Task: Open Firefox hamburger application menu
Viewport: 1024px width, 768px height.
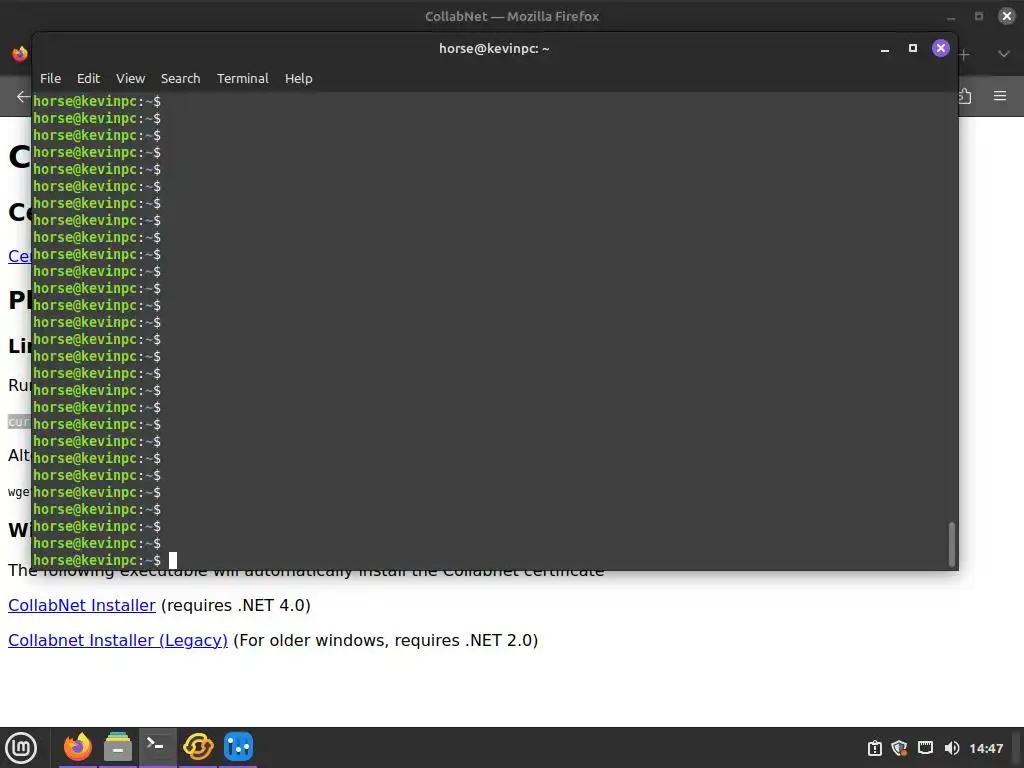Action: point(1000,96)
